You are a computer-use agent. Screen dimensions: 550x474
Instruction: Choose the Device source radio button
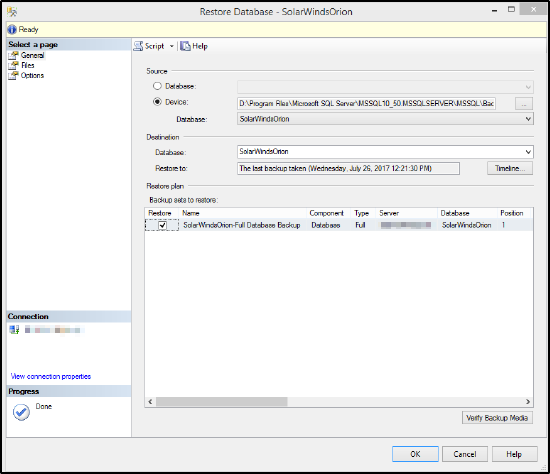point(157,102)
